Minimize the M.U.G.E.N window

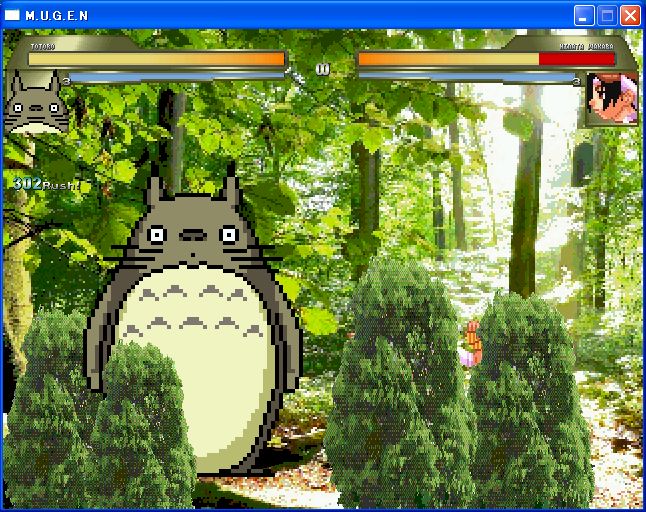pos(584,16)
